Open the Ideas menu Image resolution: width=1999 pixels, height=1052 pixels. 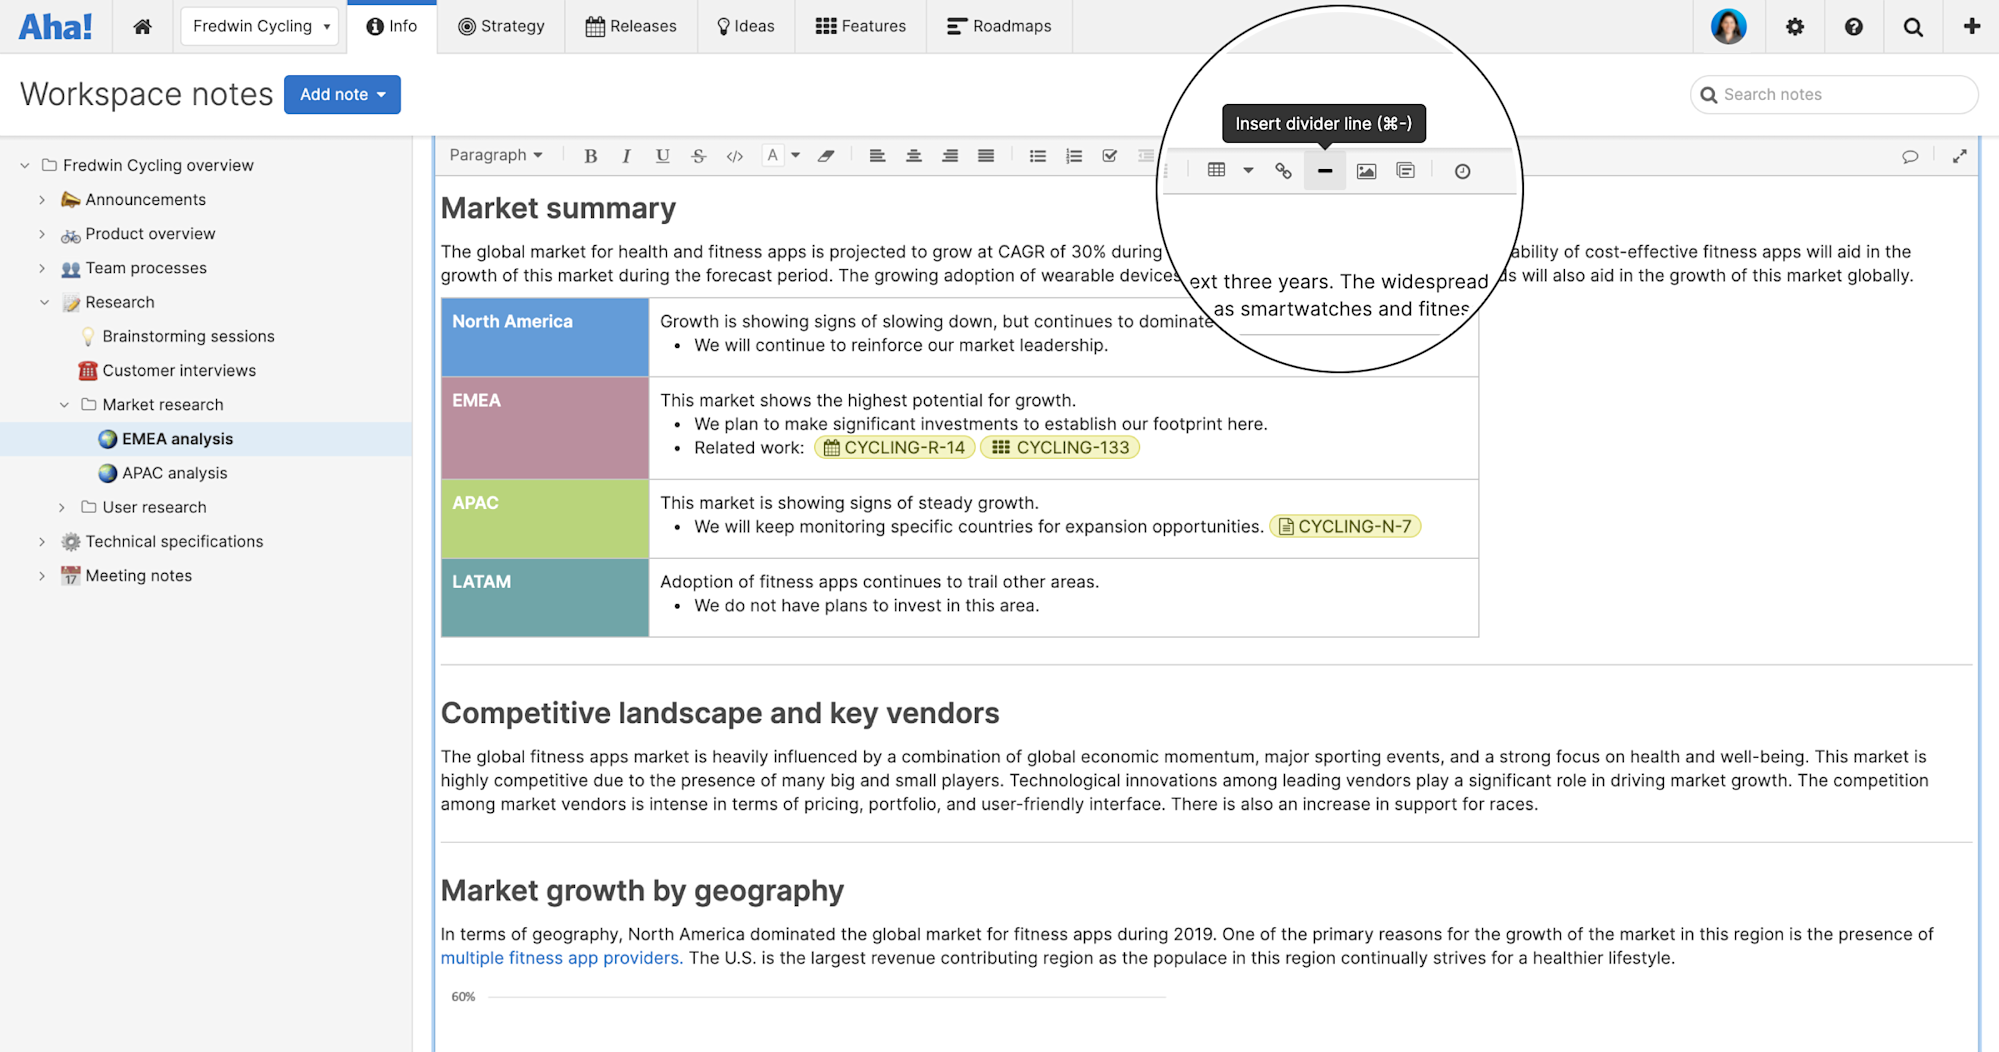pyautogui.click(x=745, y=26)
